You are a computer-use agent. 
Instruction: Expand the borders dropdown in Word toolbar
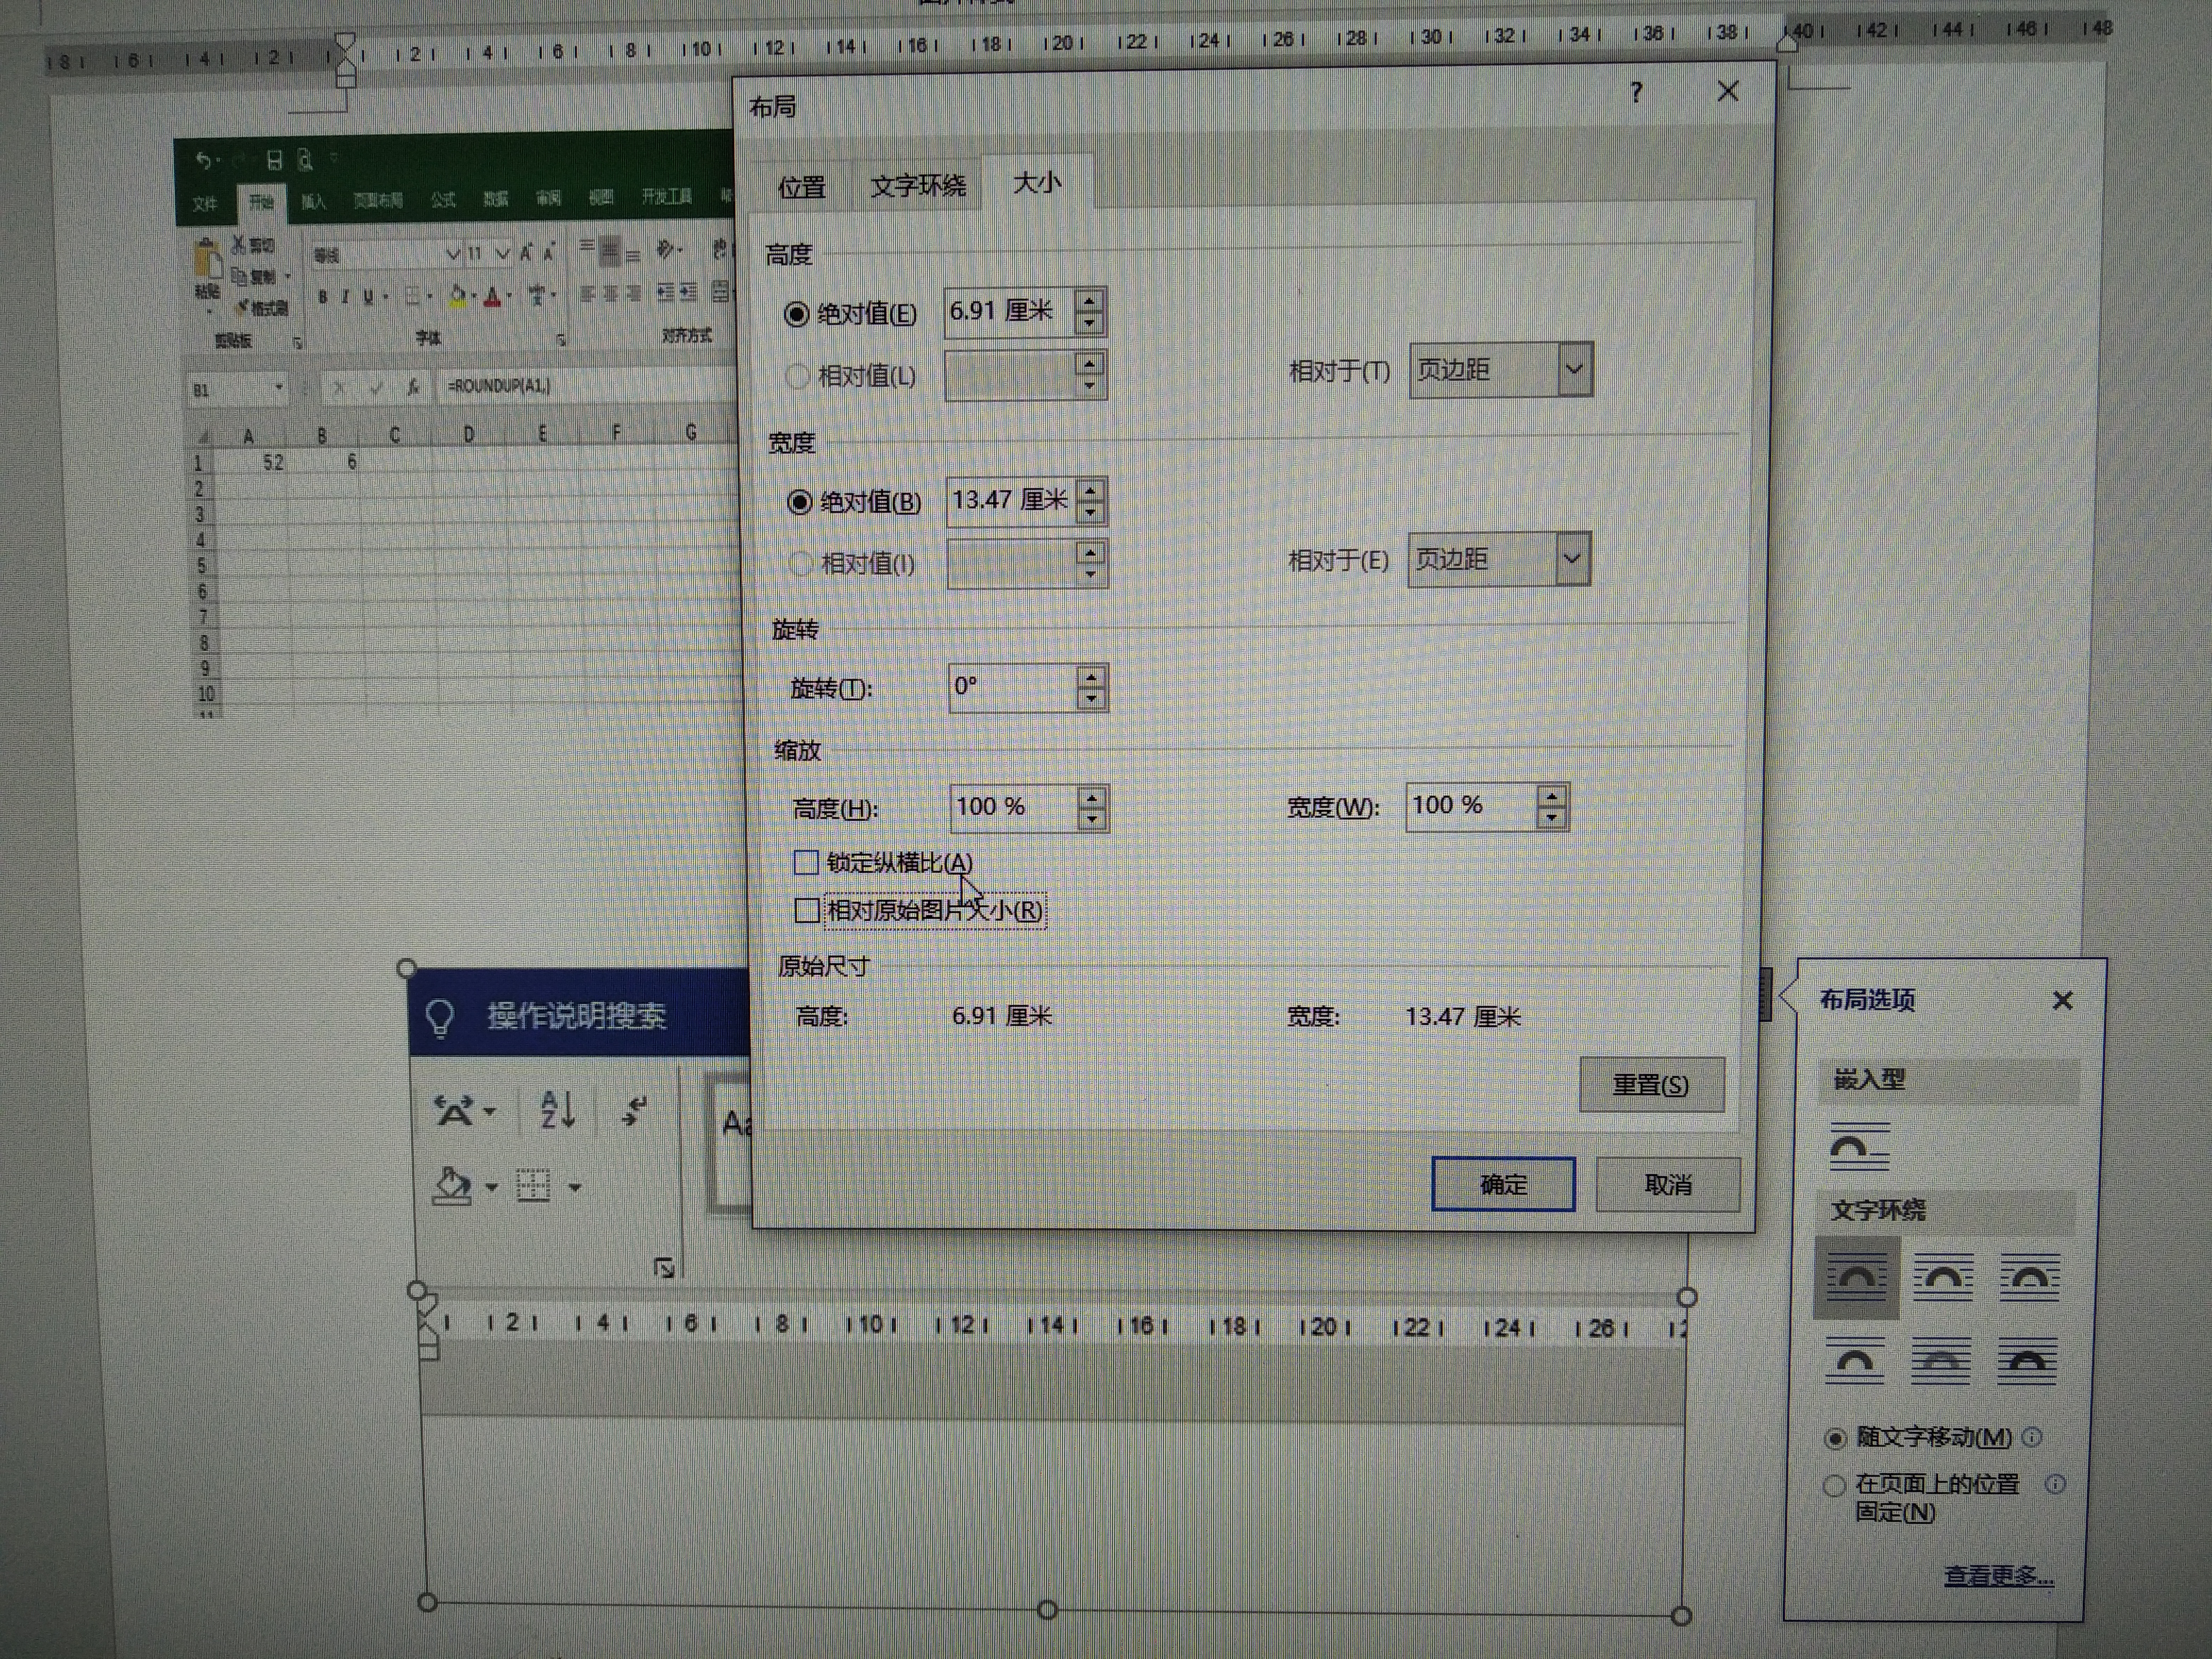(x=576, y=1187)
